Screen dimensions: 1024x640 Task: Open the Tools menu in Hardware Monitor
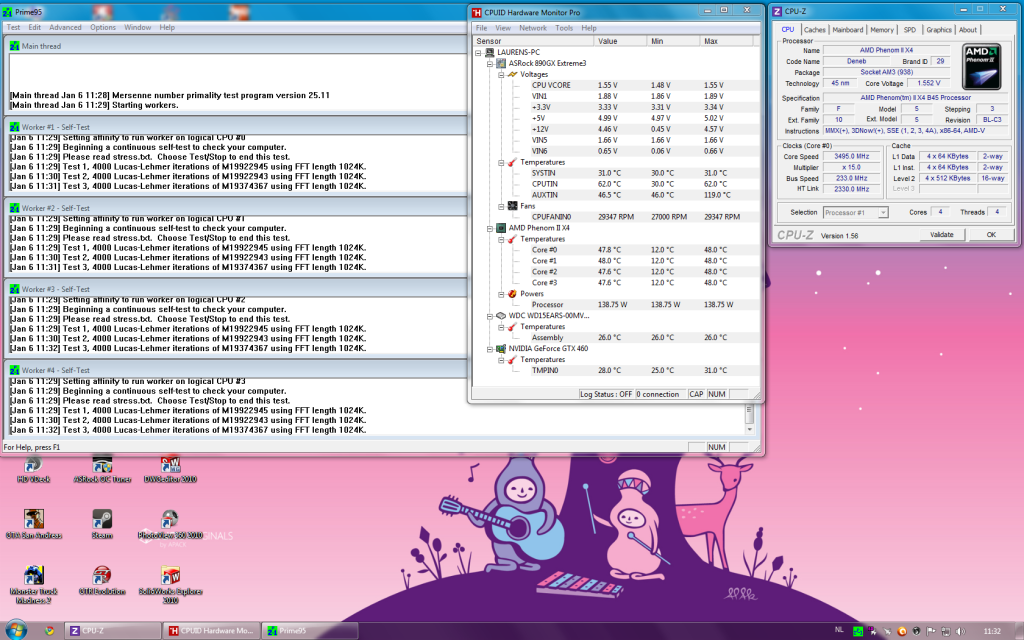click(x=564, y=28)
